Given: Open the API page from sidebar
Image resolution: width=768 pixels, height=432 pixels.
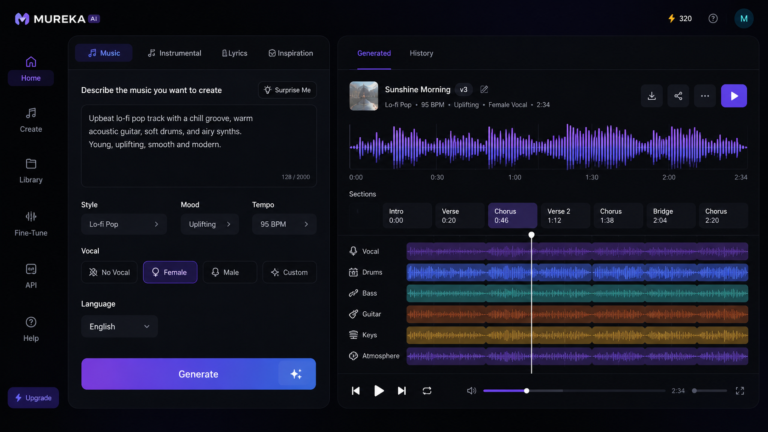Looking at the screenshot, I should click(x=31, y=276).
